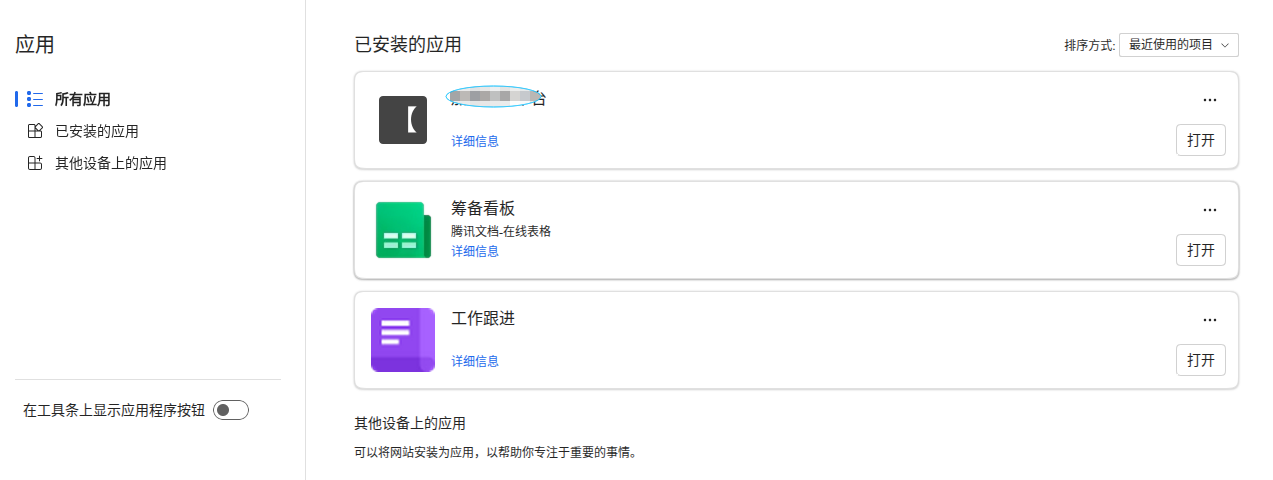
Task: Go to 其他设备上的应用 in sidebar
Action: [110, 163]
